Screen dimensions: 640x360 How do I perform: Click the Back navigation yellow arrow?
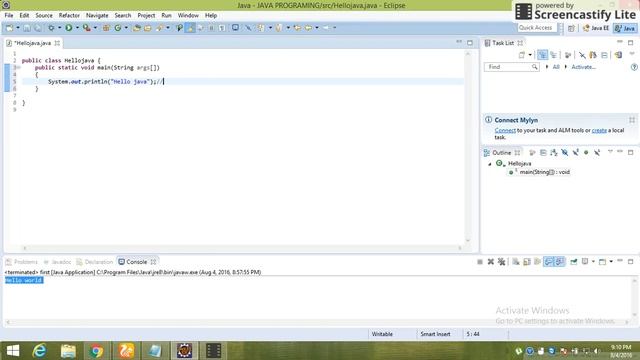(x=308, y=28)
